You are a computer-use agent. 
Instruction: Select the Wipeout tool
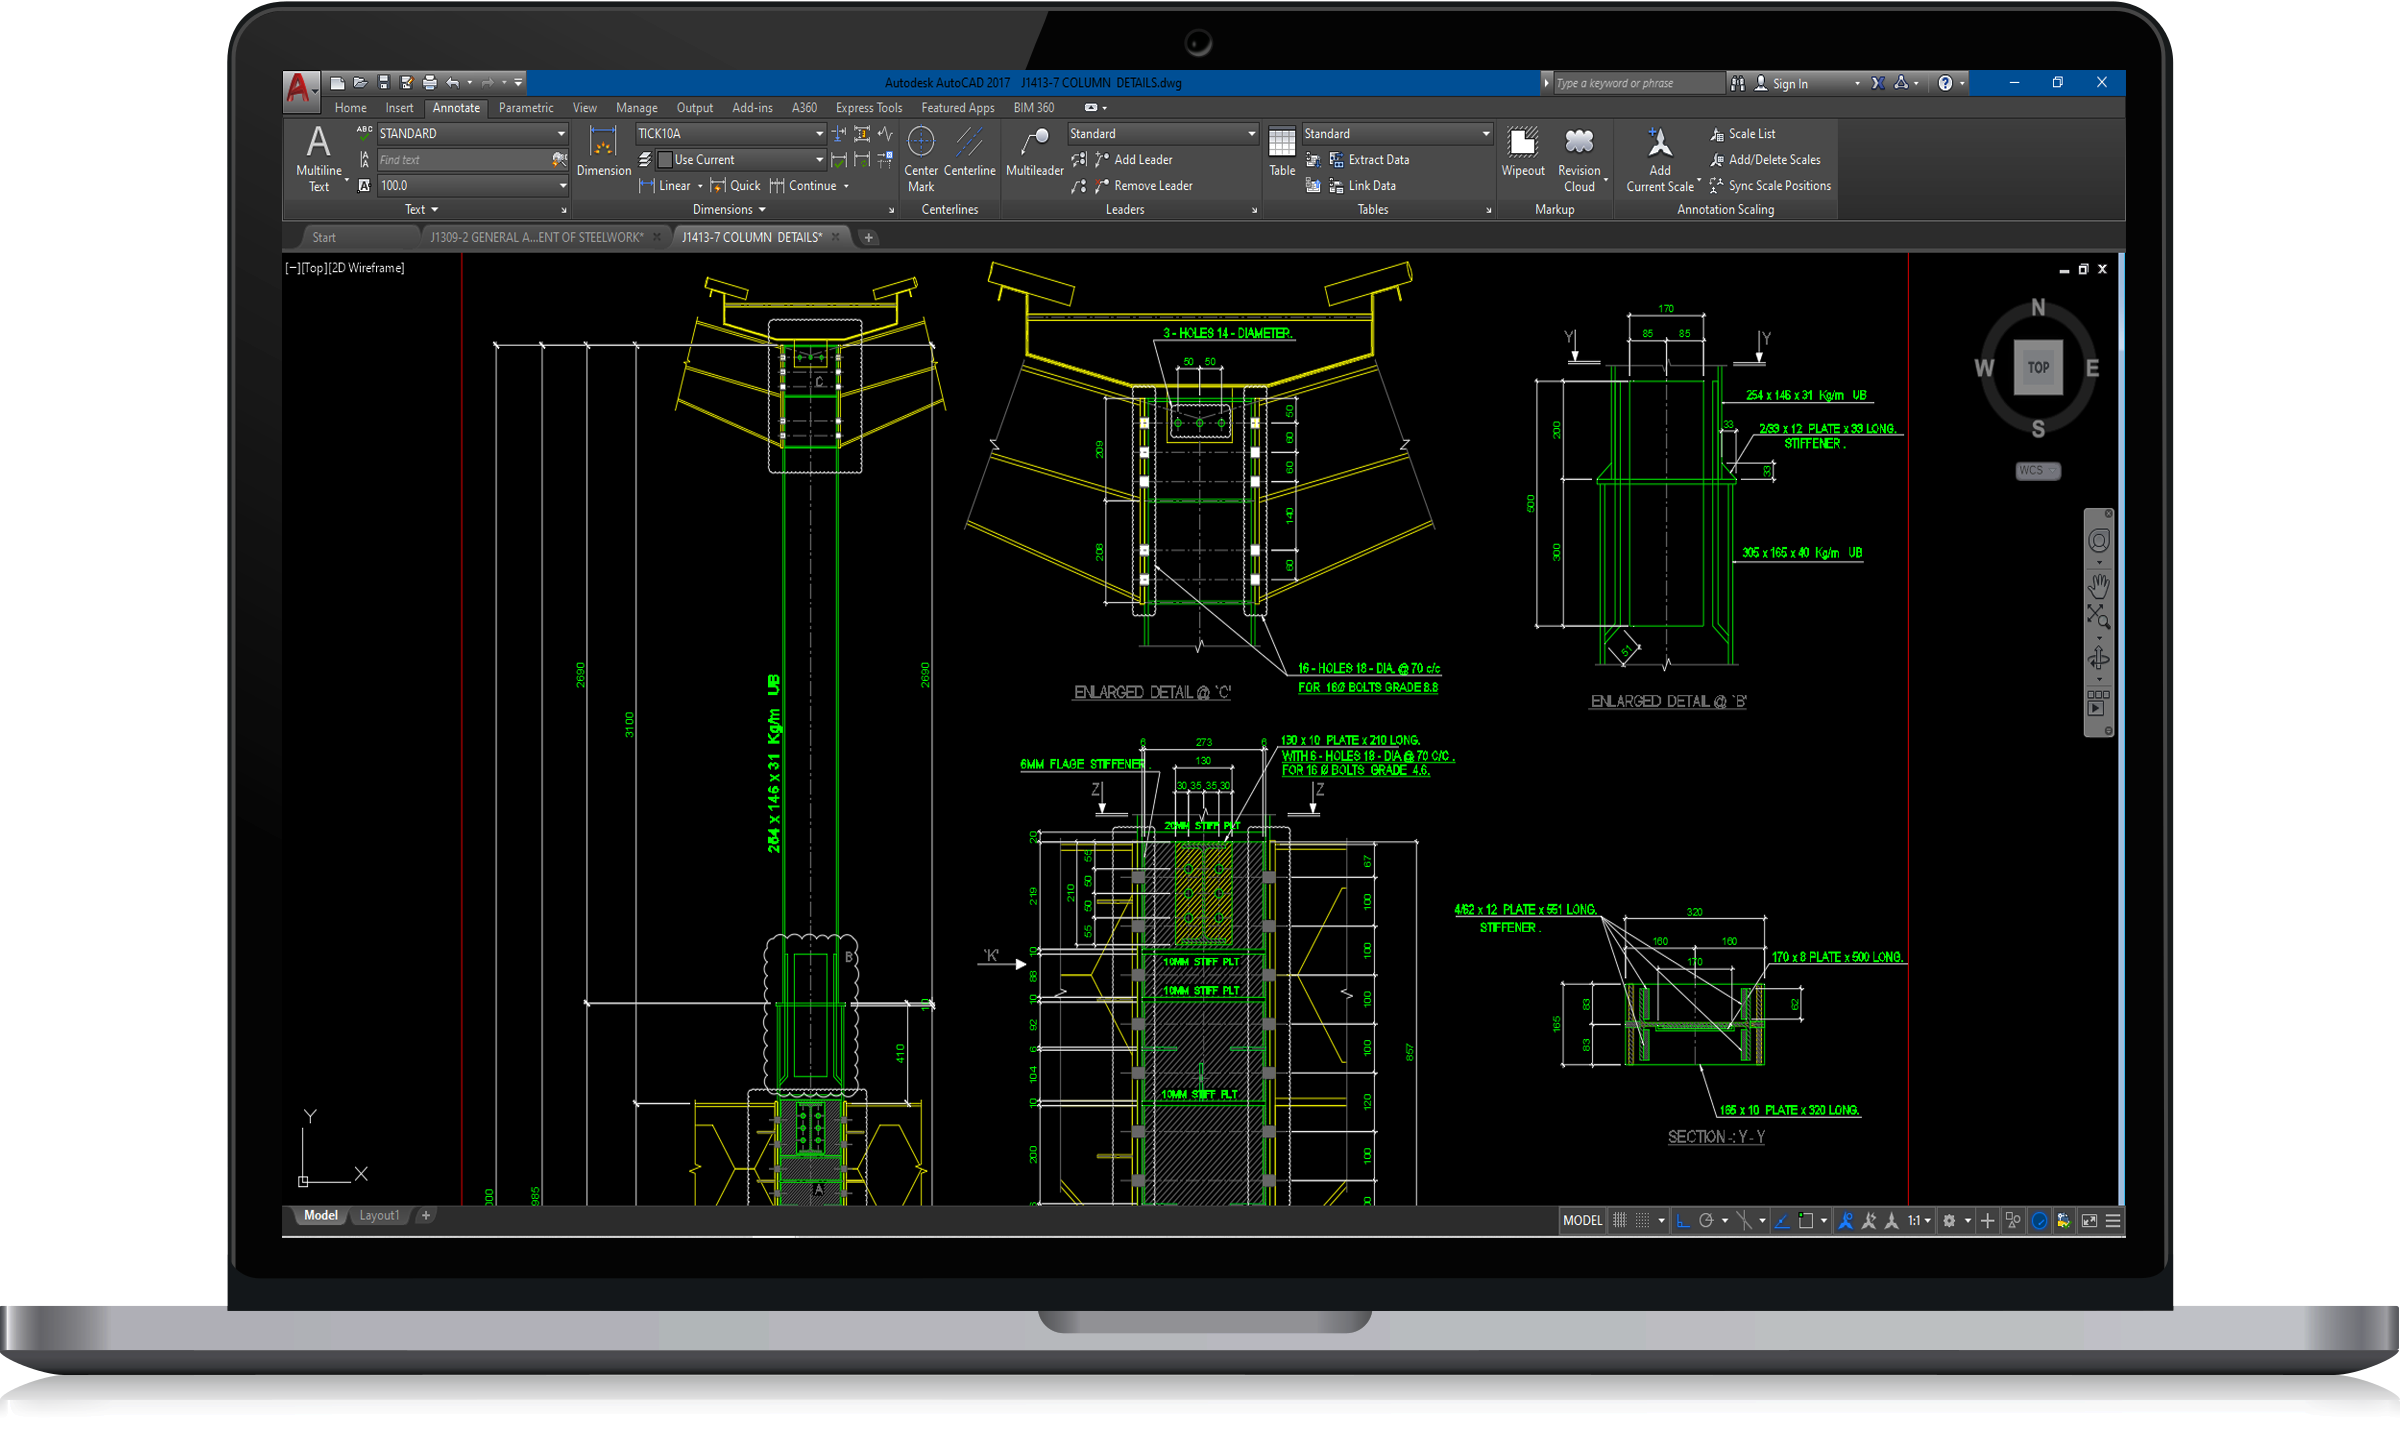[1523, 152]
